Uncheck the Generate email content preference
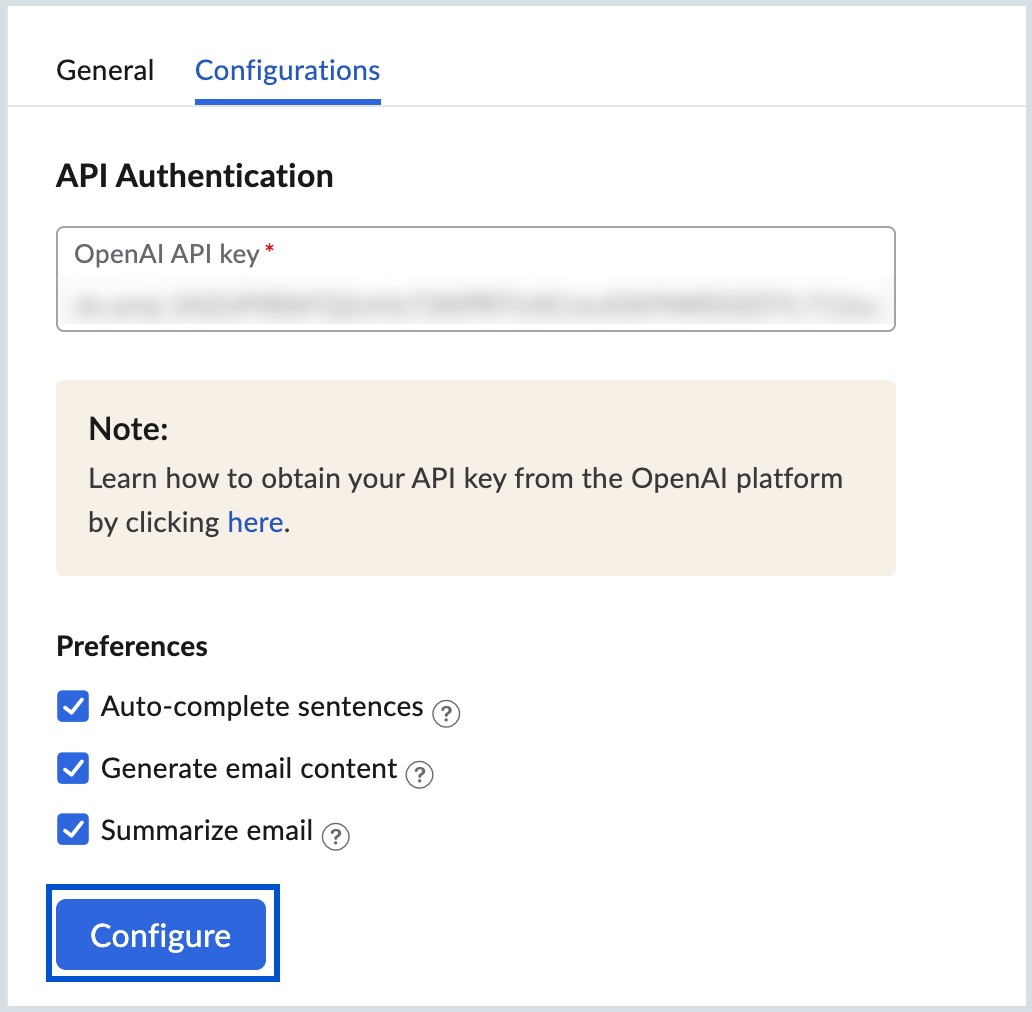This screenshot has height=1012, width=1032. coord(71,768)
